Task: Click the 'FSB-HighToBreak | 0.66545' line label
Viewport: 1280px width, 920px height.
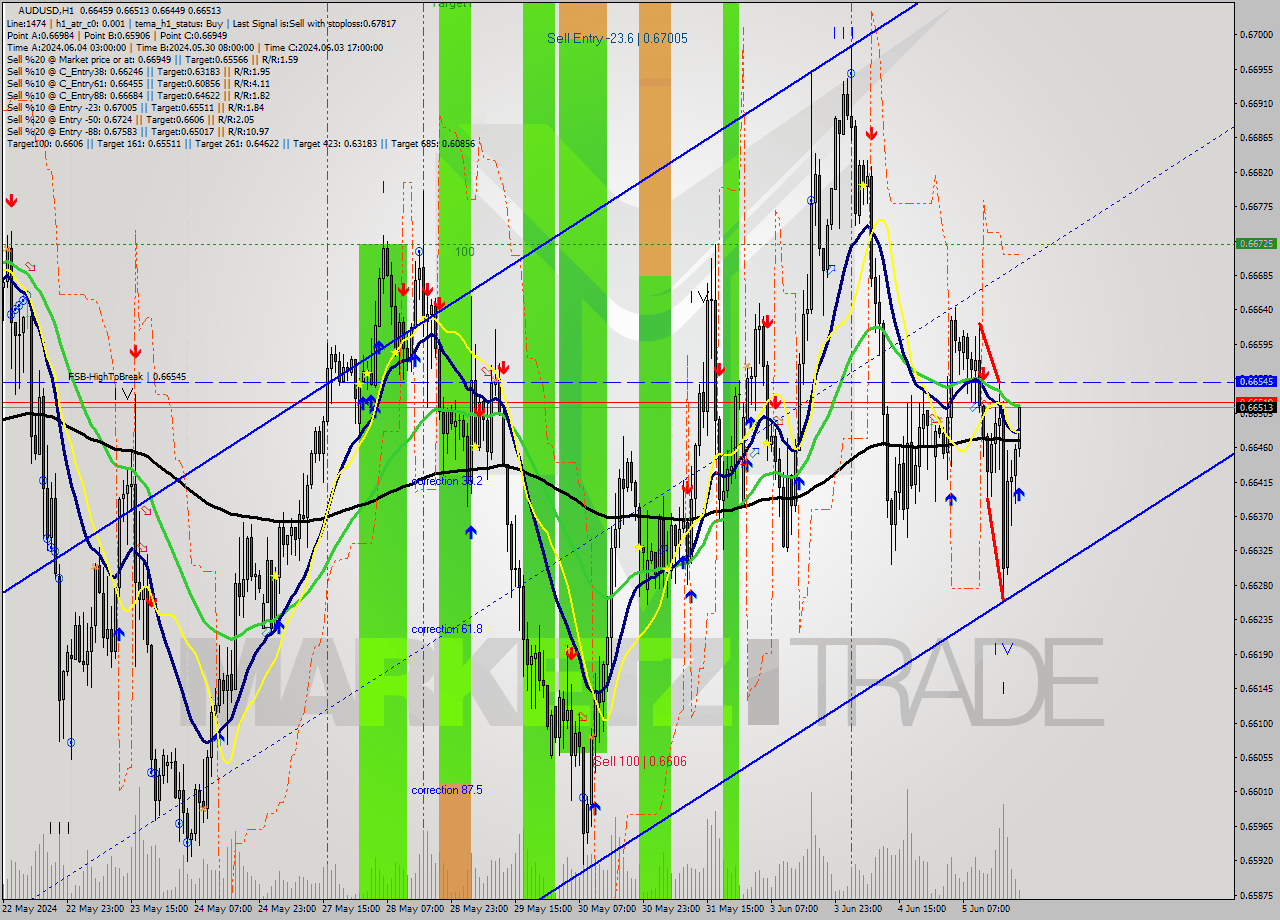Action: (x=127, y=377)
